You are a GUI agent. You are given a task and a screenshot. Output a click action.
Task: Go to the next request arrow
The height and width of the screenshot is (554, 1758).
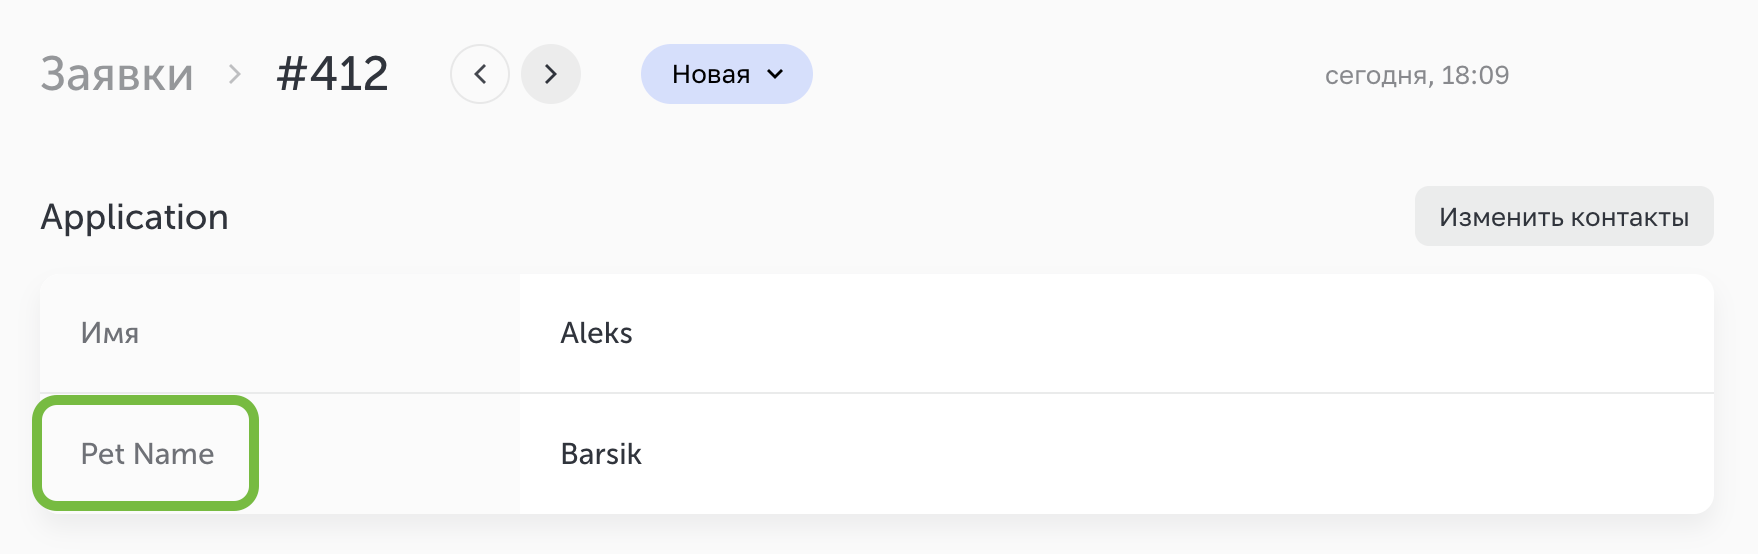551,74
